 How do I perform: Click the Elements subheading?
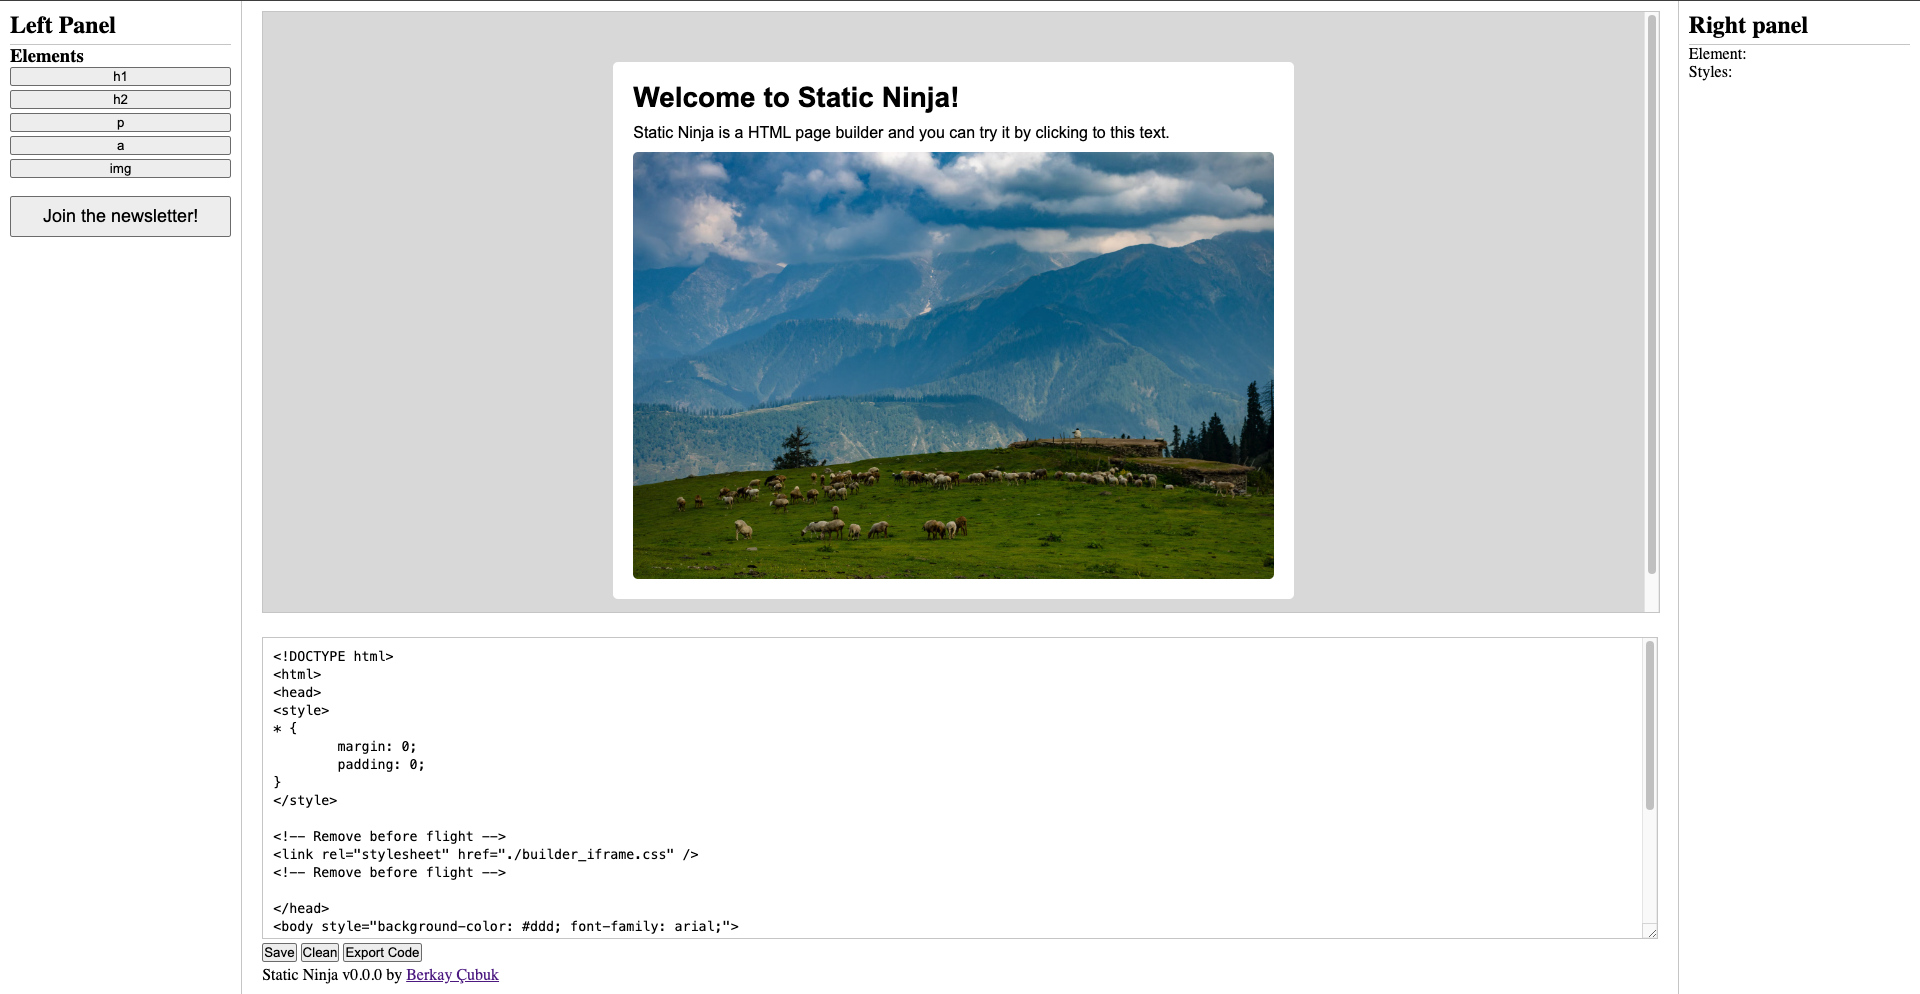pyautogui.click(x=47, y=56)
